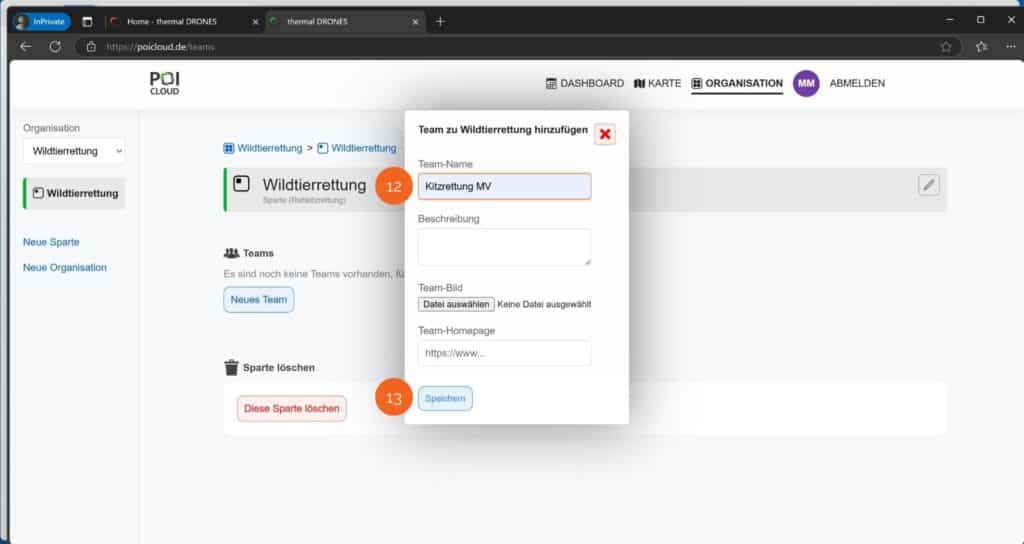The width and height of the screenshot is (1024, 544).
Task: Open the browser tab actions icon
Action: pyautogui.click(x=87, y=21)
